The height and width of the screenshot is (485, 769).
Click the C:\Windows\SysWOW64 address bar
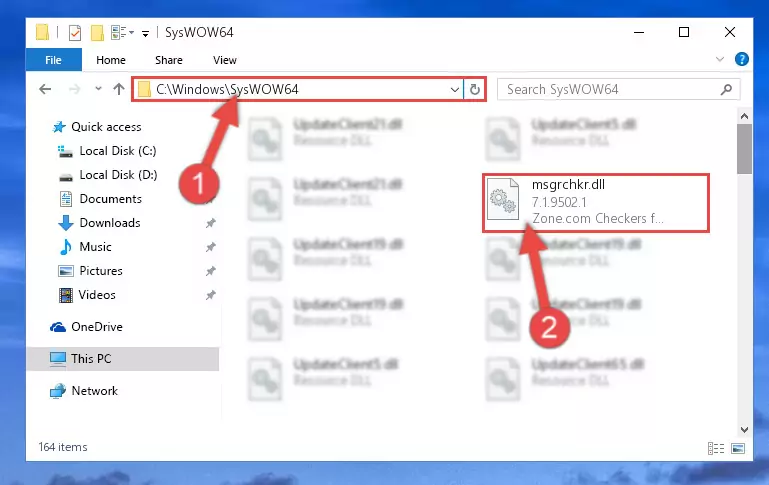click(298, 89)
